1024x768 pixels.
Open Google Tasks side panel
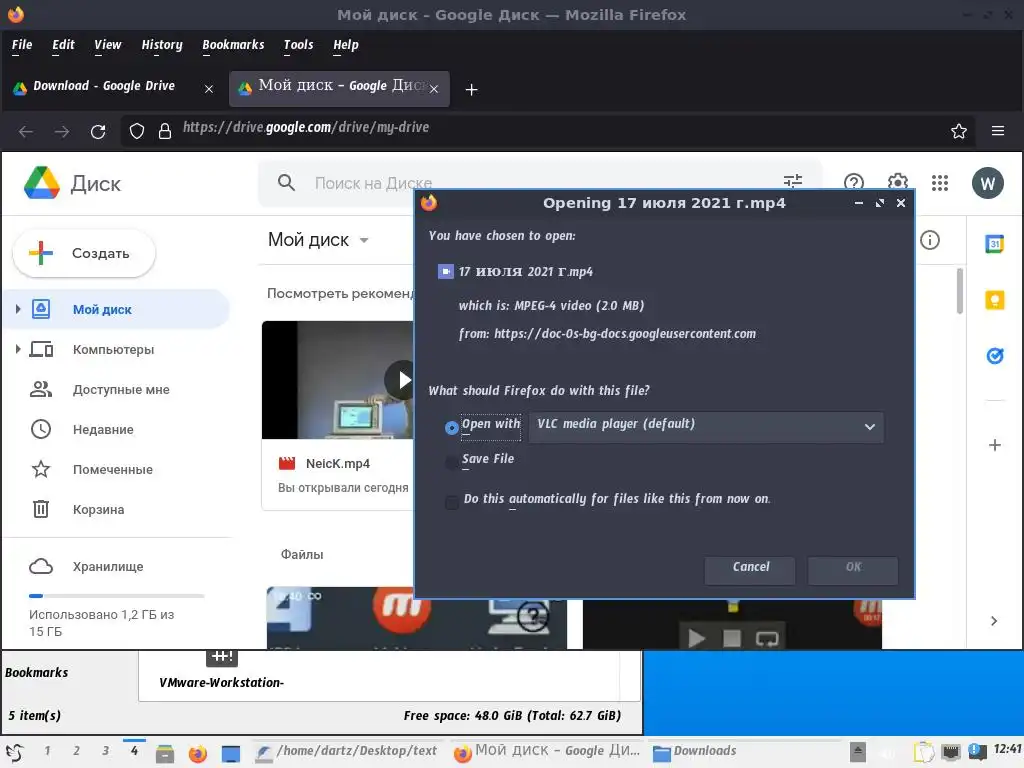point(994,356)
